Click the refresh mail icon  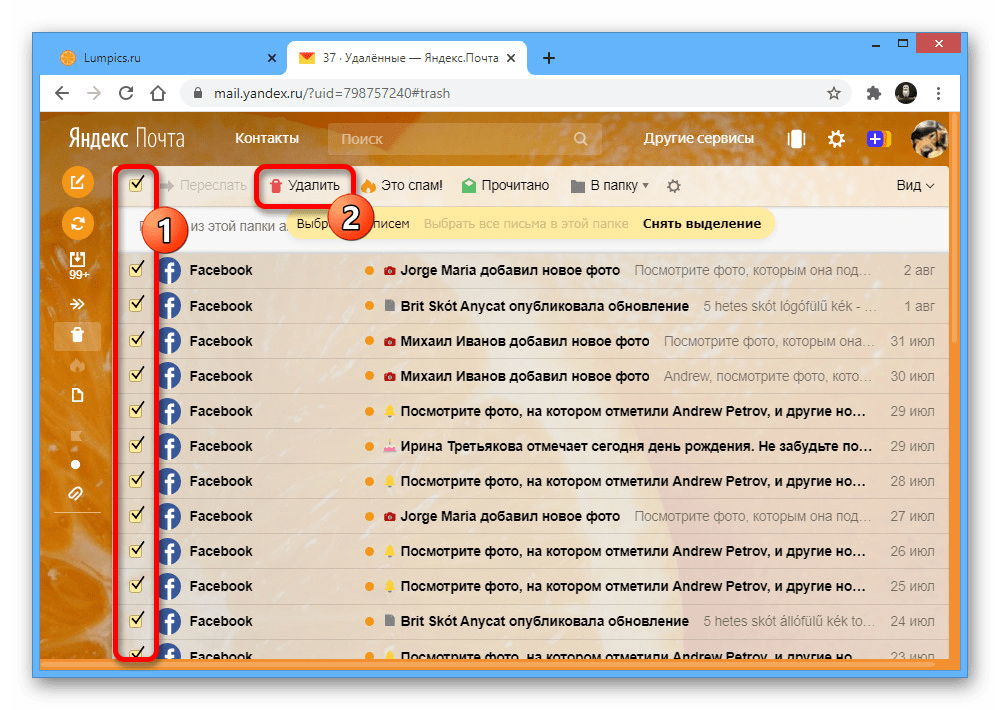pos(78,224)
